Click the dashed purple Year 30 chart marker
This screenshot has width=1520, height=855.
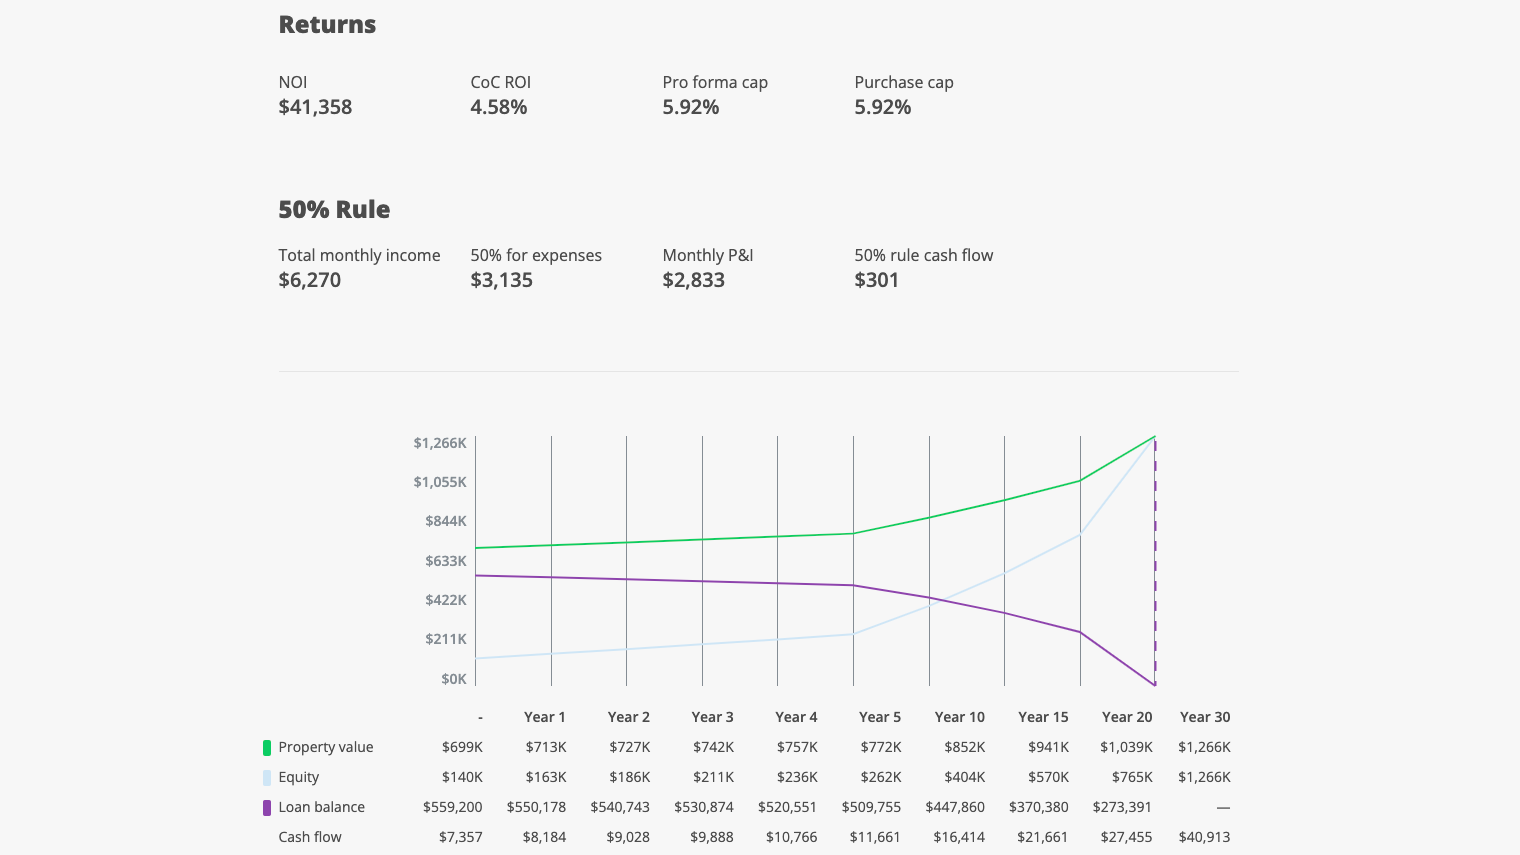point(1155,561)
